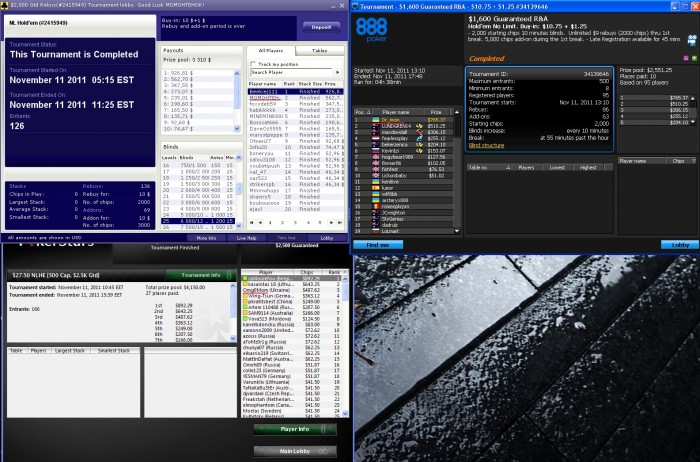Click the Lobby button in 888poker window

click(x=680, y=245)
